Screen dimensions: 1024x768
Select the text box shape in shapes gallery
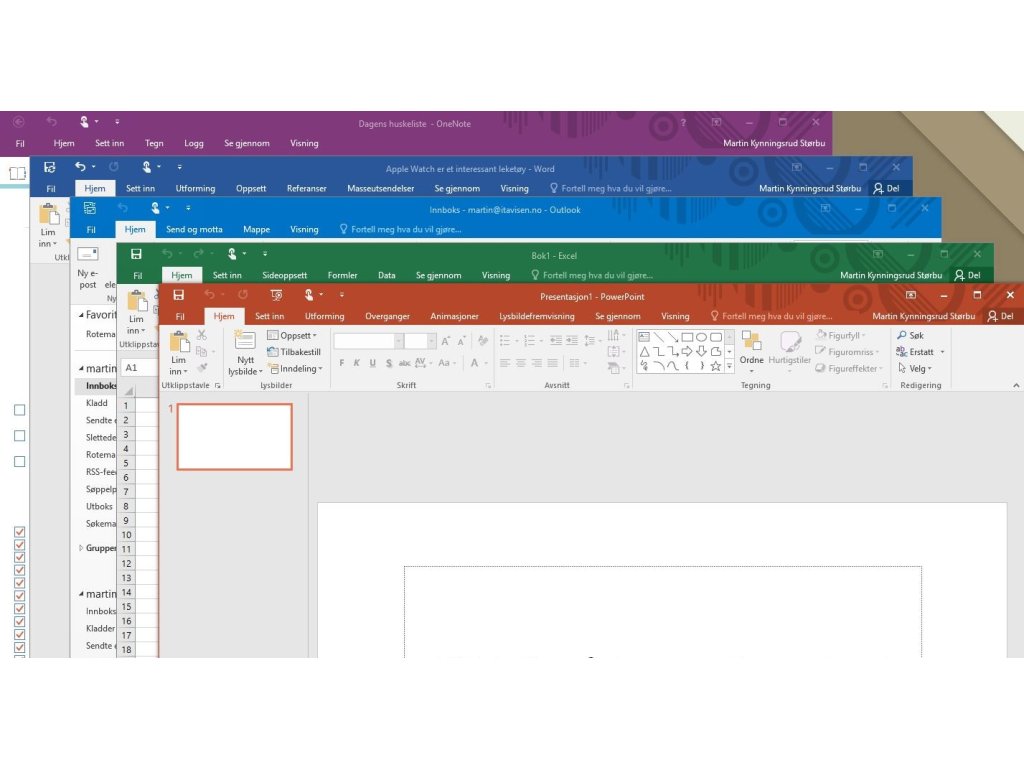tap(644, 337)
